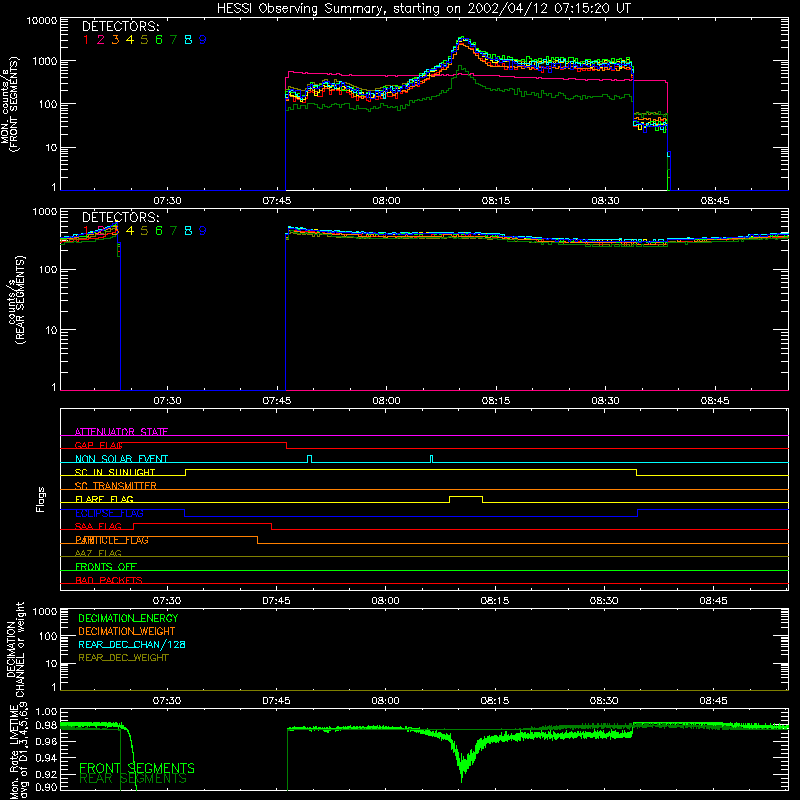Select detector 8 in the front segments legend
Image resolution: width=800 pixels, height=800 pixels.
(188, 40)
